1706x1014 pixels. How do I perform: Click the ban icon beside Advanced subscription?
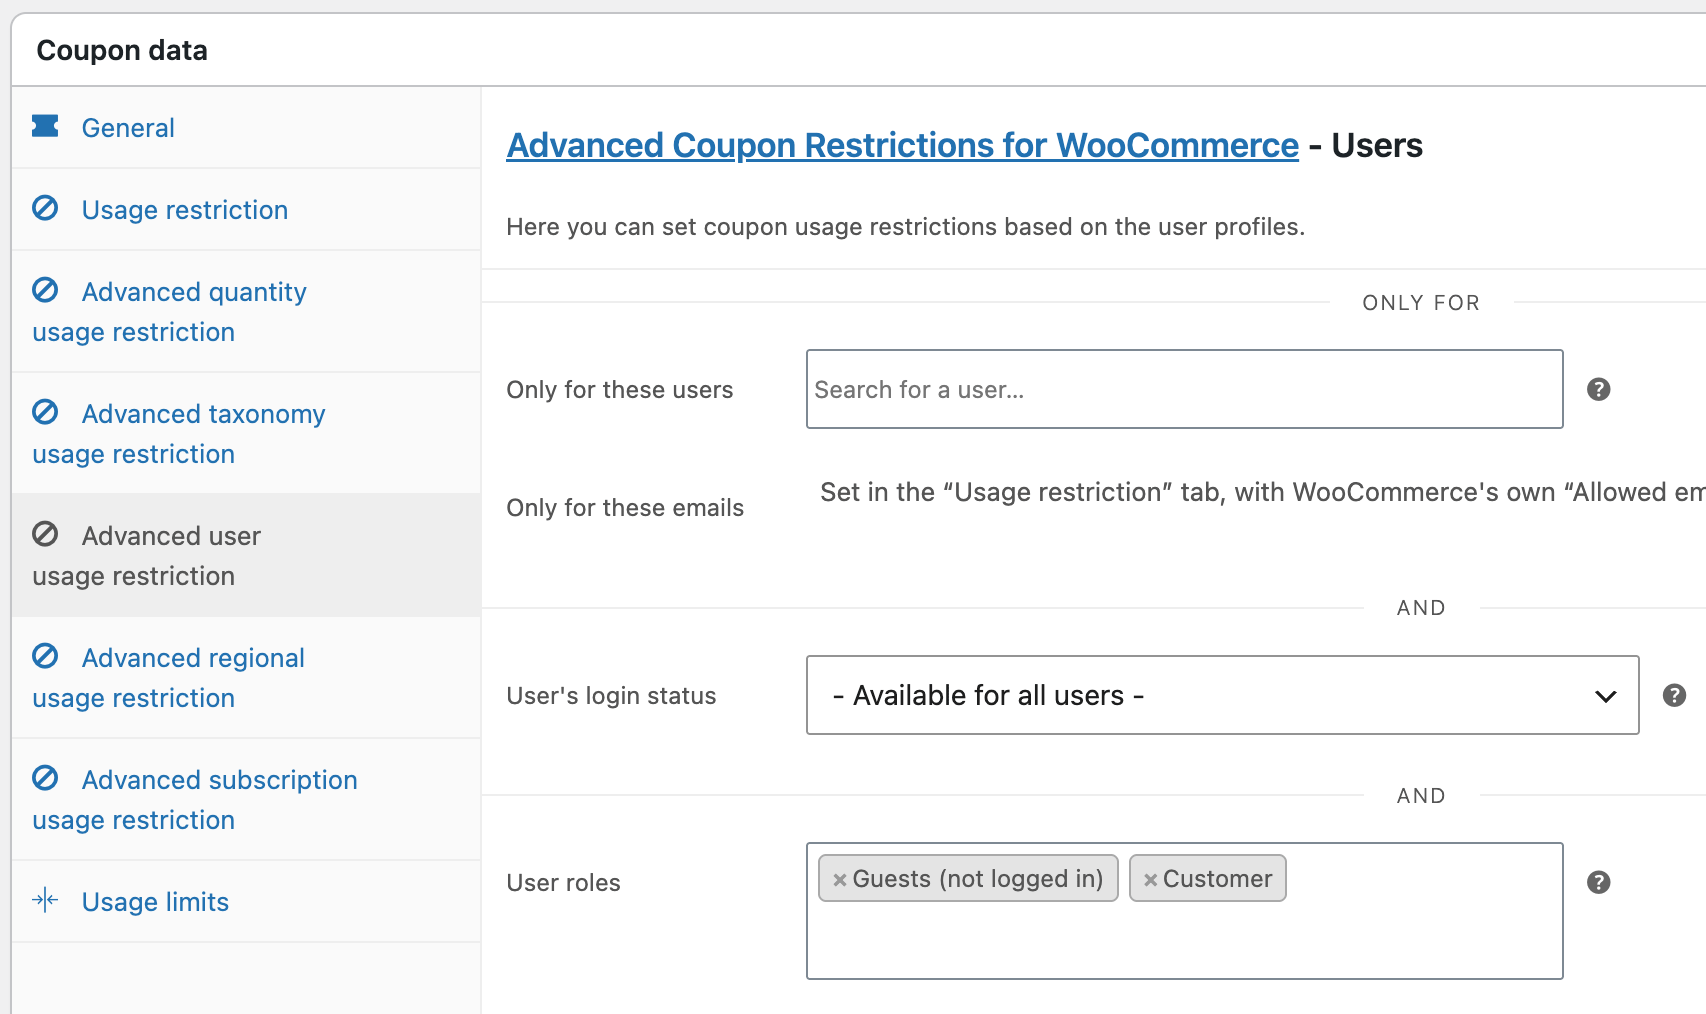[45, 778]
